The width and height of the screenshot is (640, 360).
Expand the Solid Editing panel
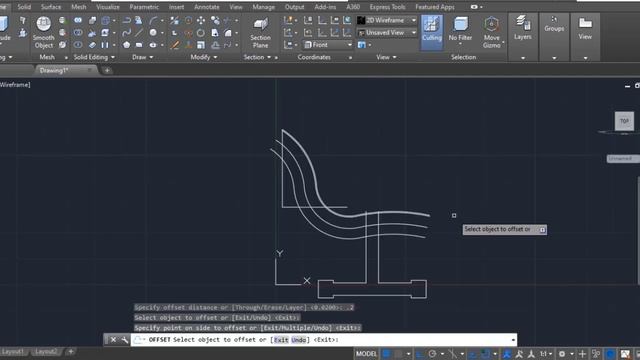[x=94, y=57]
